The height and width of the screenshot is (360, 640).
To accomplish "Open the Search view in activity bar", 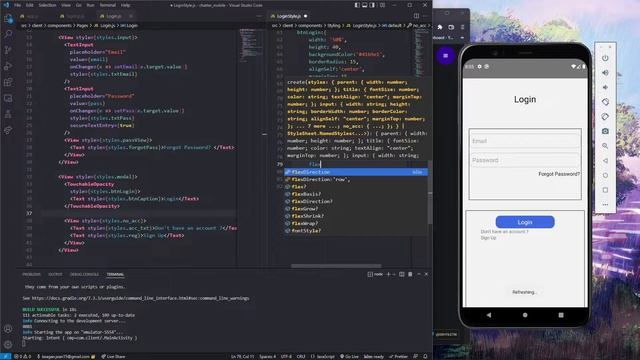I will [x=8, y=34].
